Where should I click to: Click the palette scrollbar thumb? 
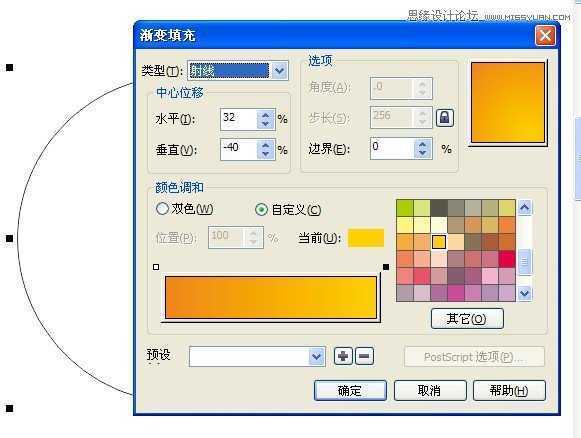524,262
